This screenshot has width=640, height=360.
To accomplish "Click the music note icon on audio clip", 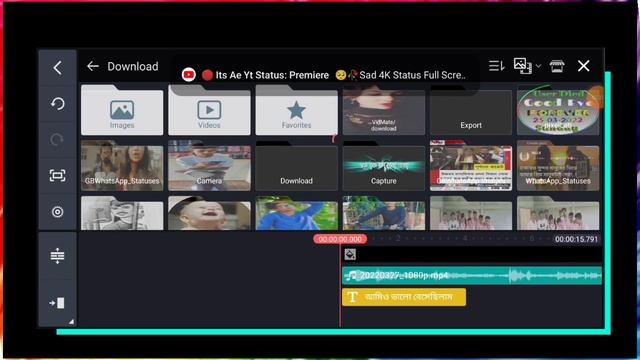I will 351,276.
